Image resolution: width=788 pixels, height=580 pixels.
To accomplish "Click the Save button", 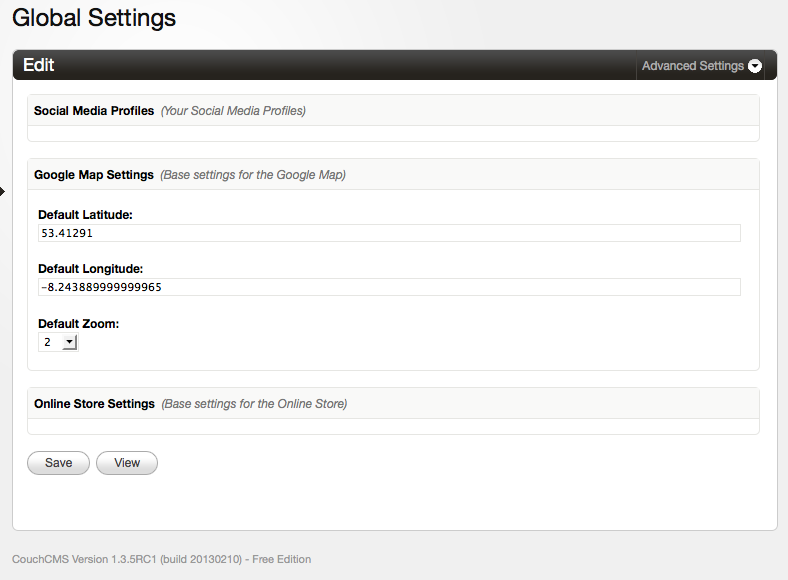I will pyautogui.click(x=58, y=463).
